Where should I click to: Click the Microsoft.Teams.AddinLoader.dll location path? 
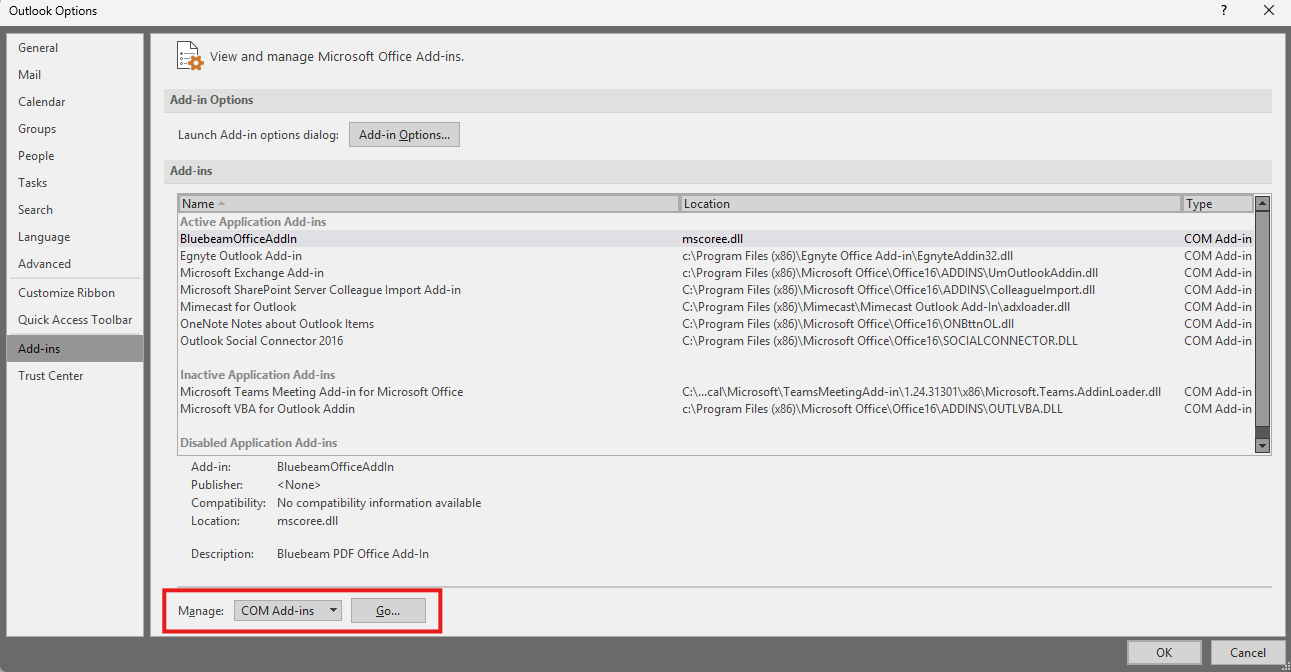(922, 392)
